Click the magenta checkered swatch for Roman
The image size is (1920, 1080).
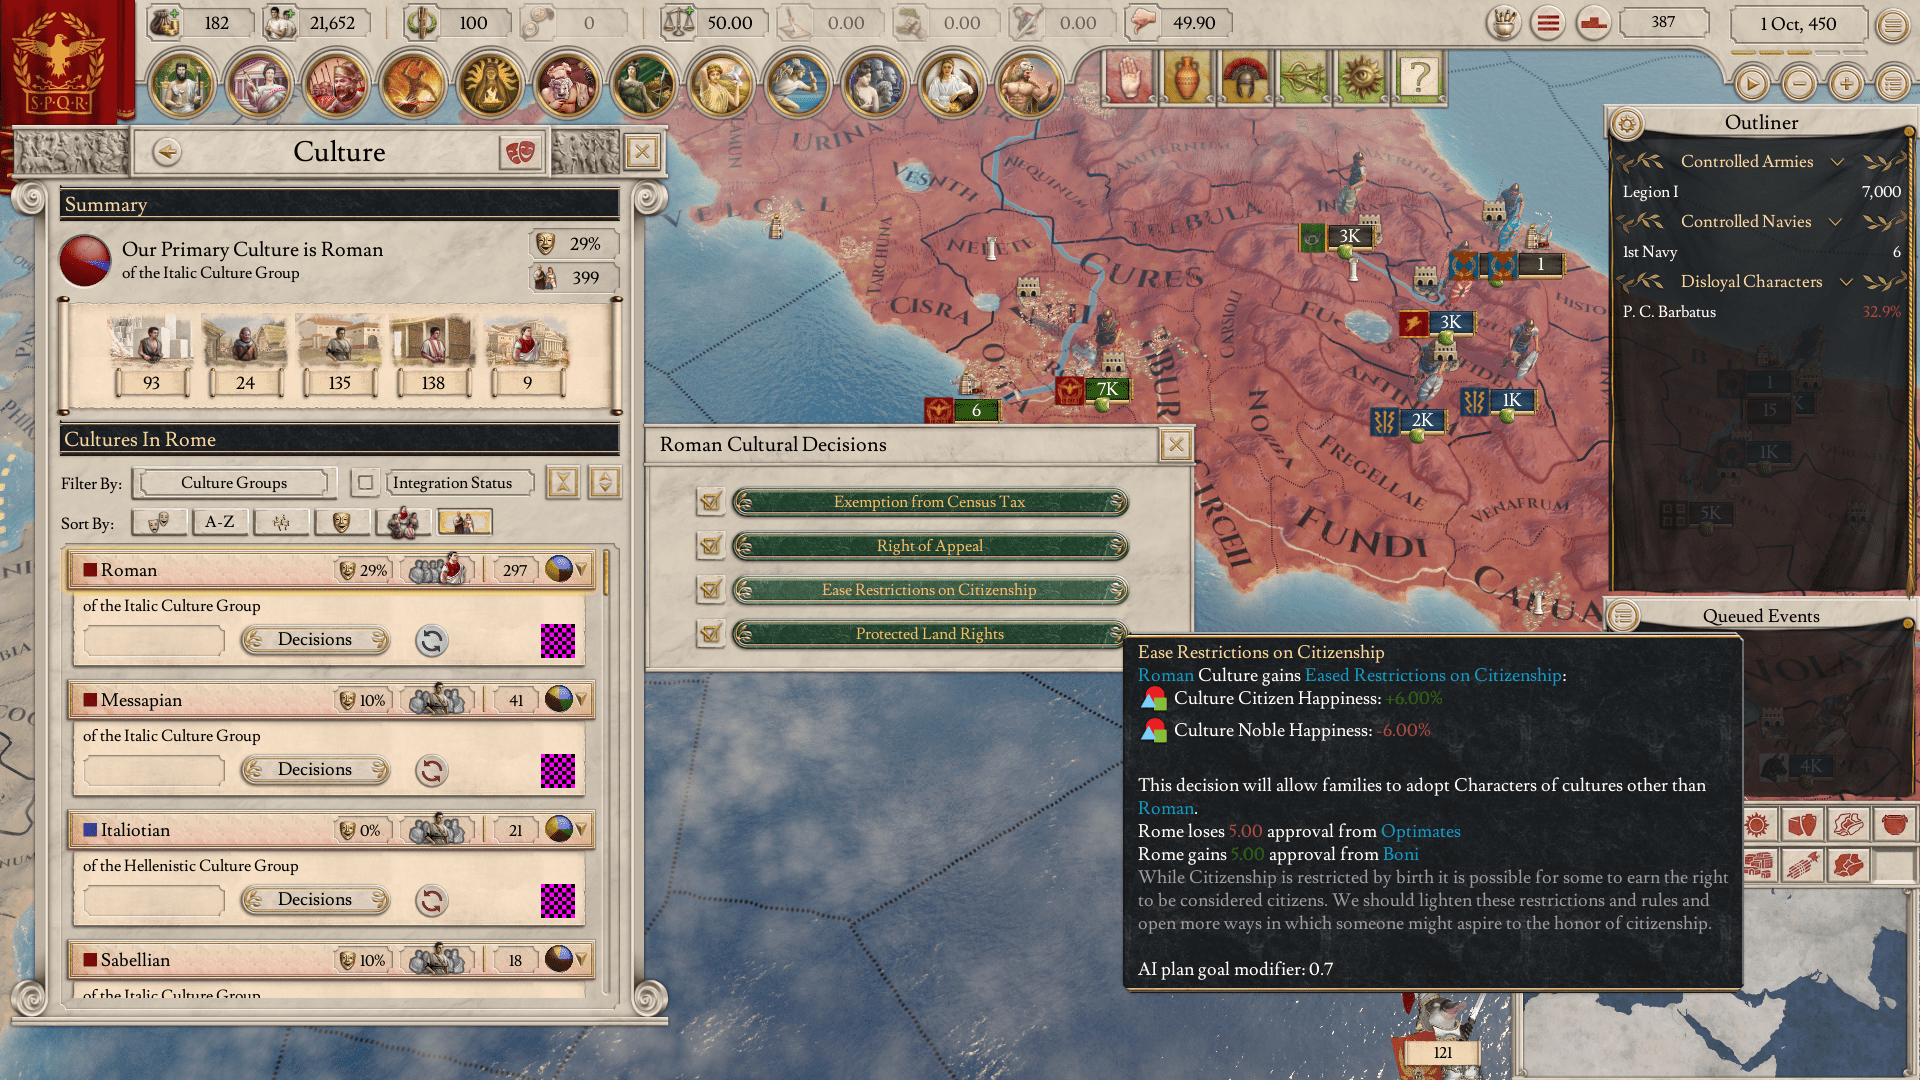(x=558, y=641)
